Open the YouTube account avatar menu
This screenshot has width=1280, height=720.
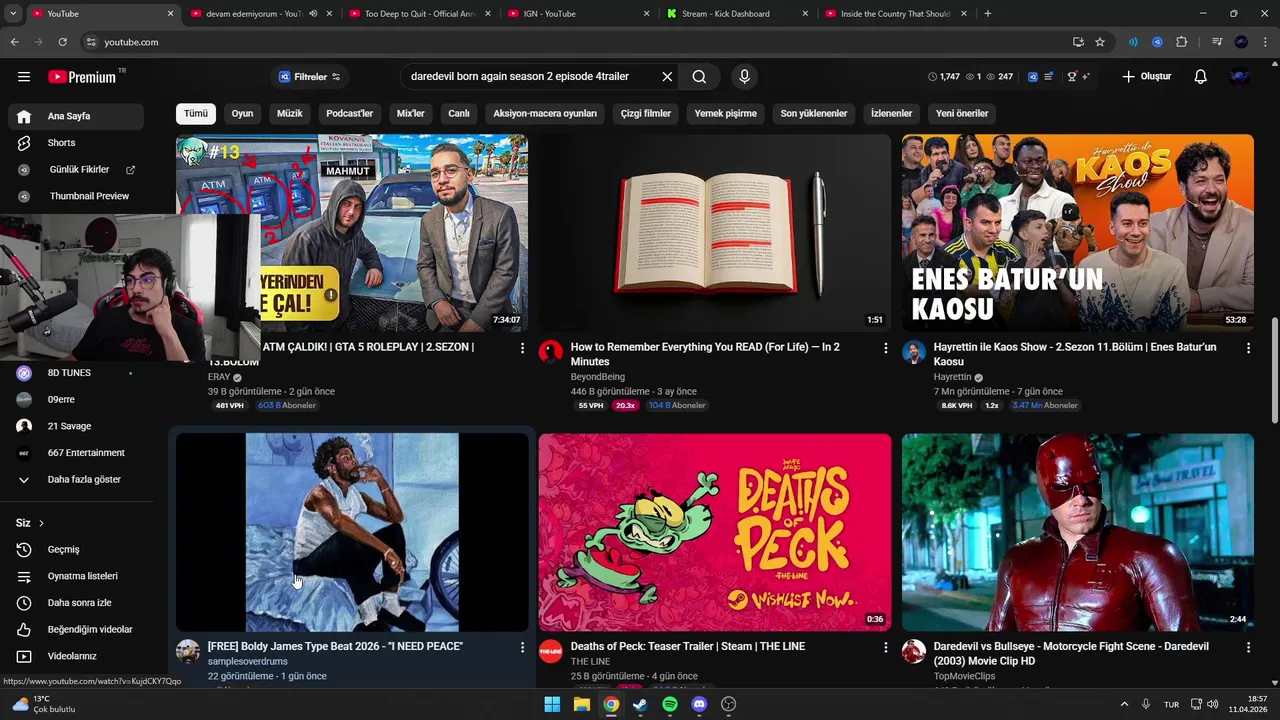click(x=1240, y=77)
